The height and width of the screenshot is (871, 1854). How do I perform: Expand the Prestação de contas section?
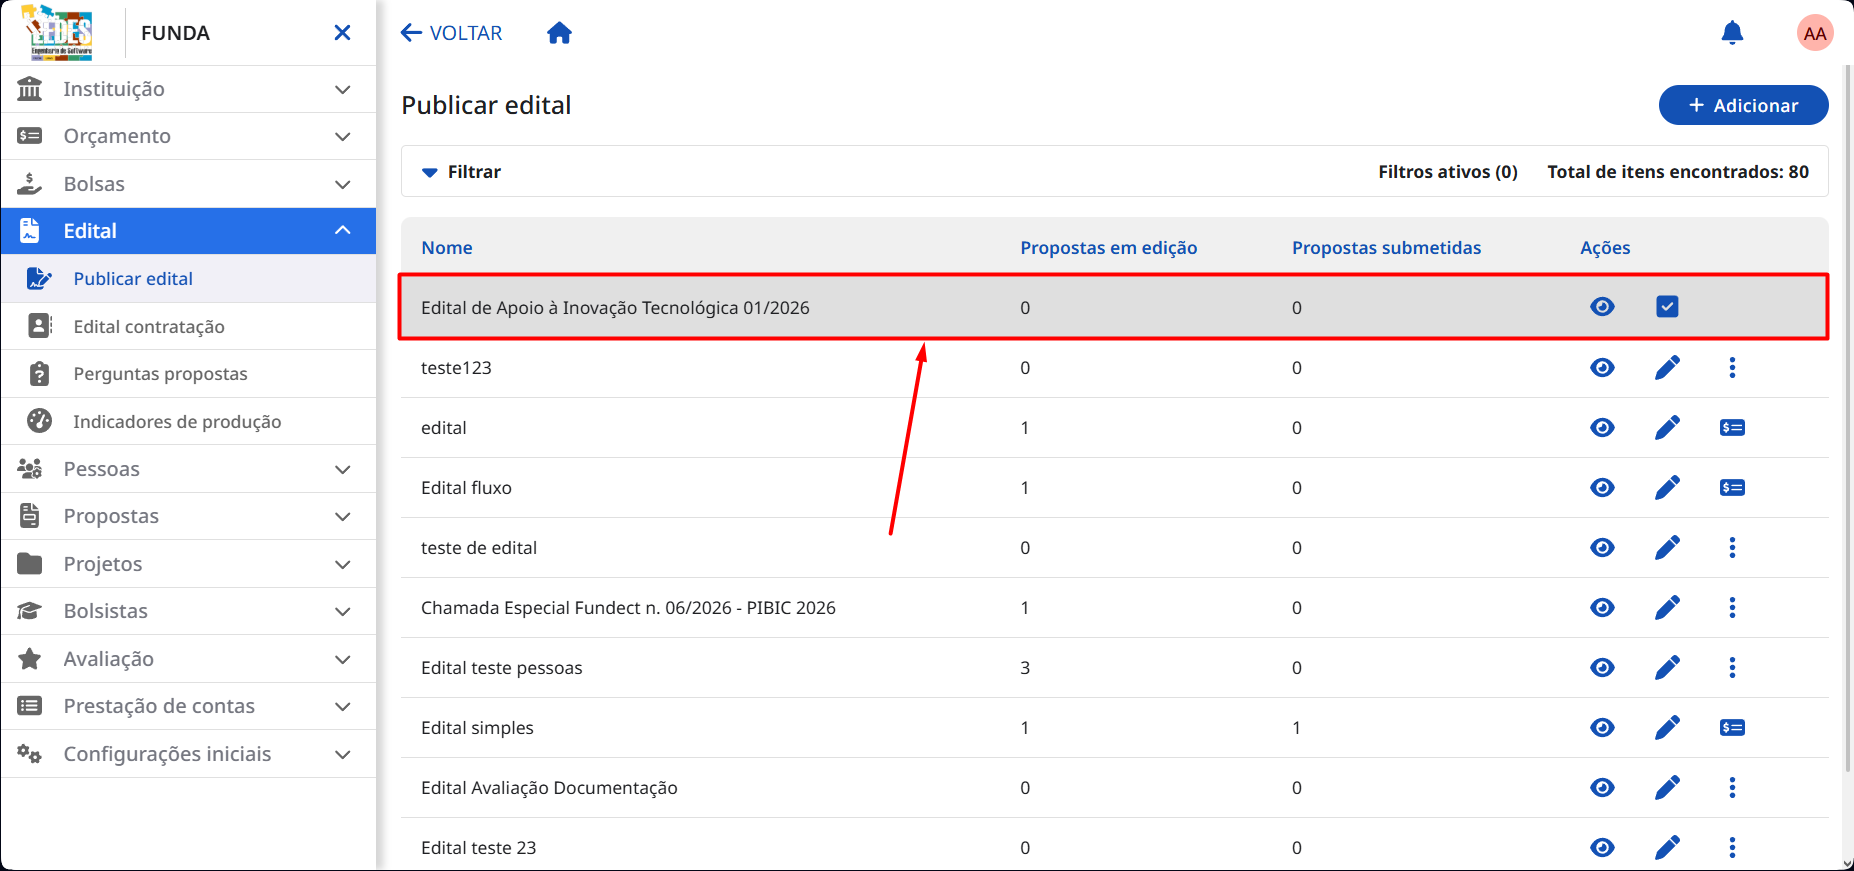pyautogui.click(x=188, y=706)
